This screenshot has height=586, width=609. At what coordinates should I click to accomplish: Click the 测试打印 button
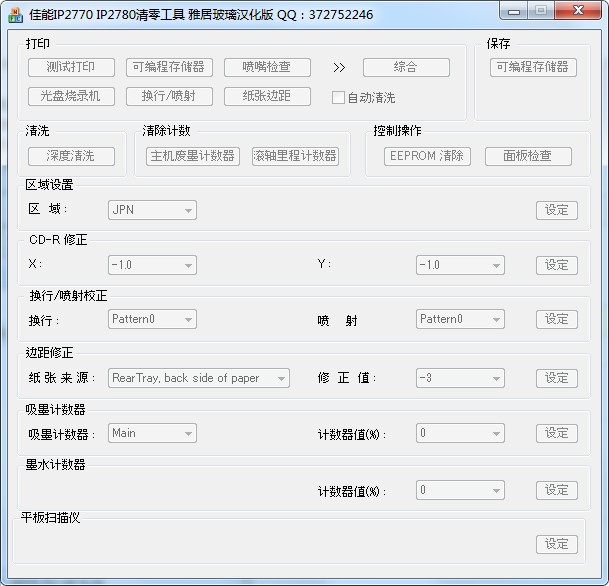click(x=71, y=67)
